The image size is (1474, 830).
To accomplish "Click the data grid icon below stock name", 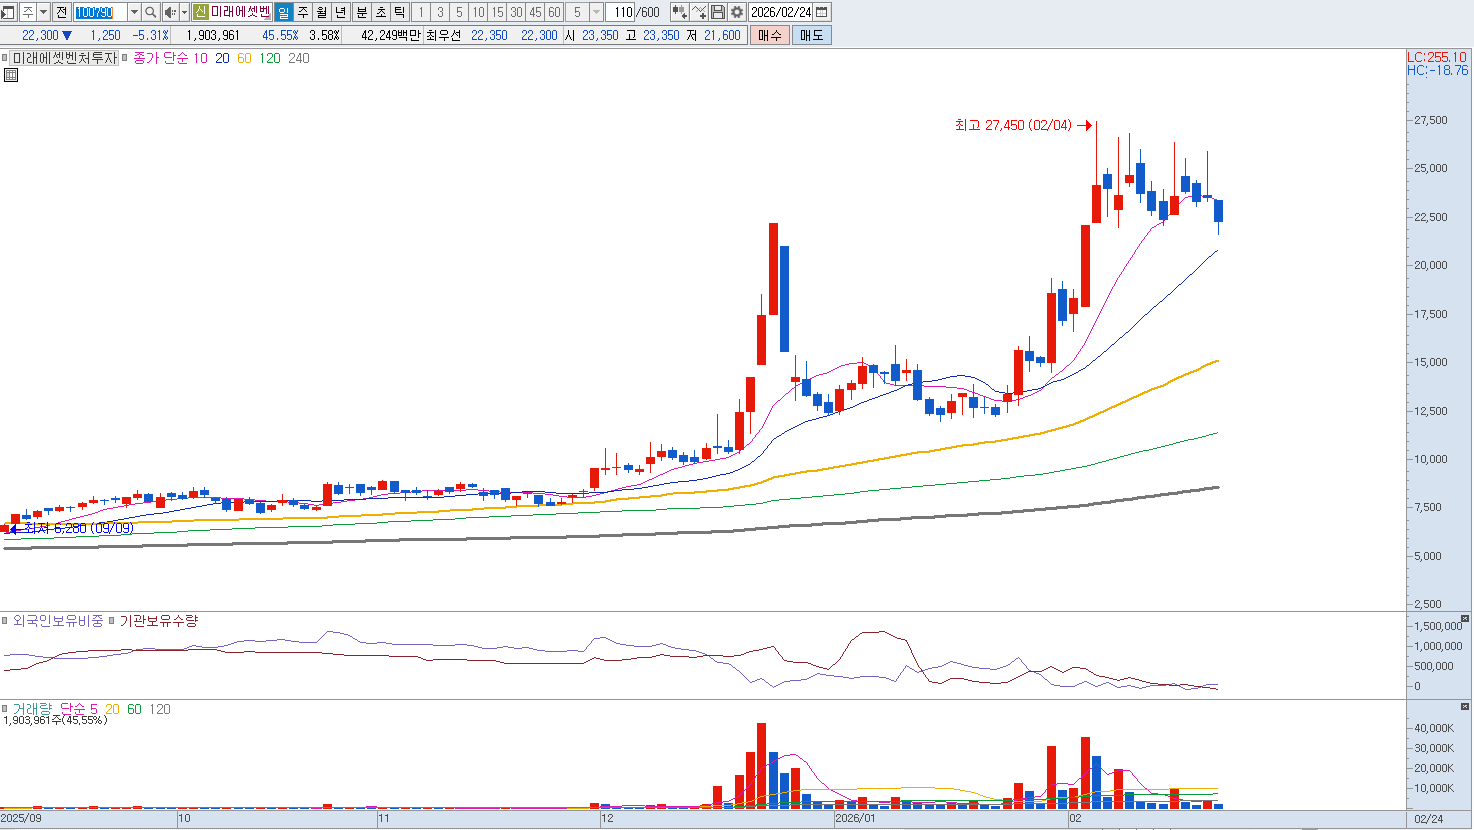I will [x=11, y=75].
